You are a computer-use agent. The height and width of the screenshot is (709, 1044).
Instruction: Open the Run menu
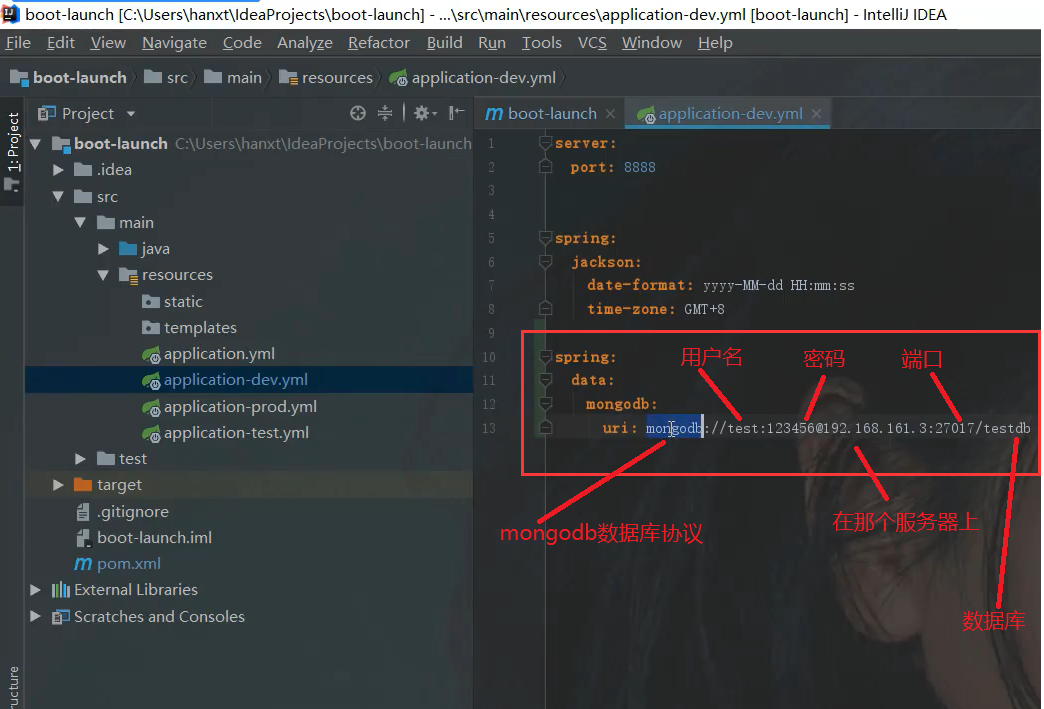[x=492, y=43]
